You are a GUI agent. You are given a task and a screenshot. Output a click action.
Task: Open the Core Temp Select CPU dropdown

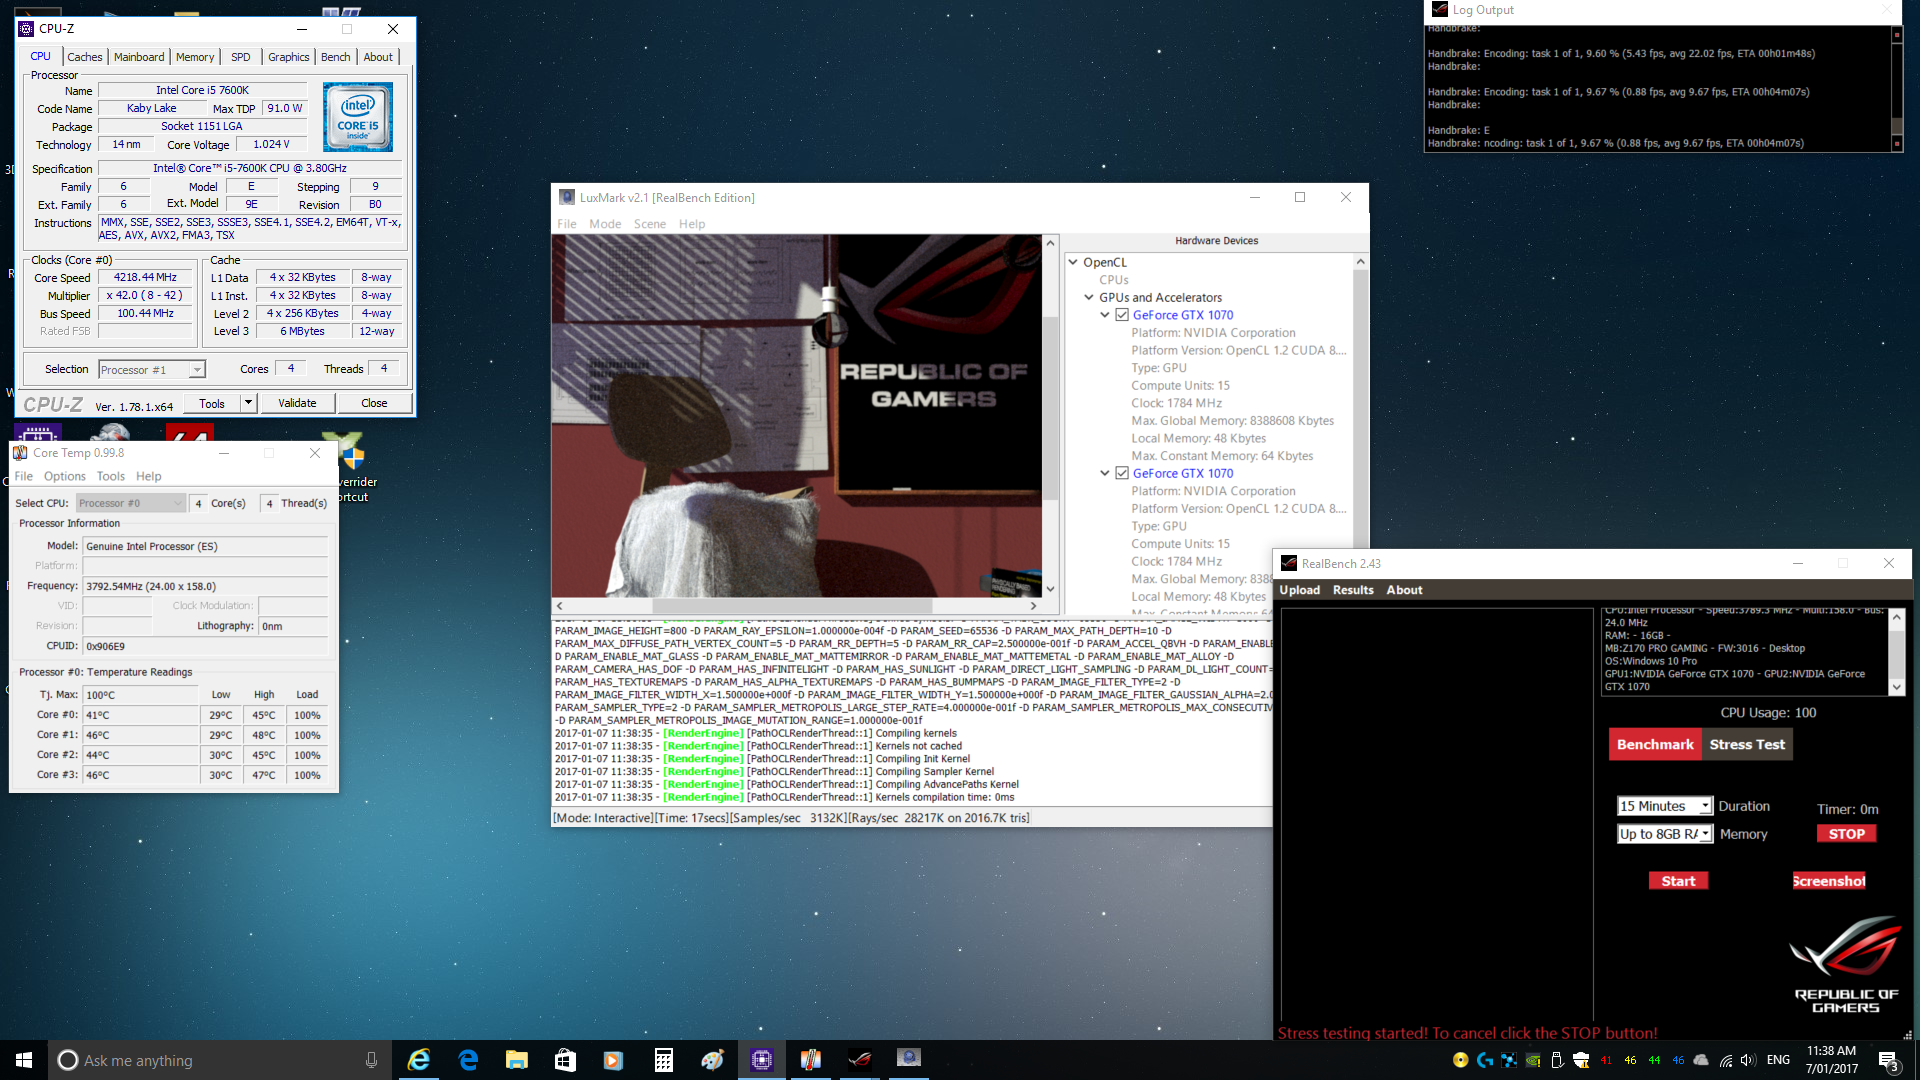[131, 503]
